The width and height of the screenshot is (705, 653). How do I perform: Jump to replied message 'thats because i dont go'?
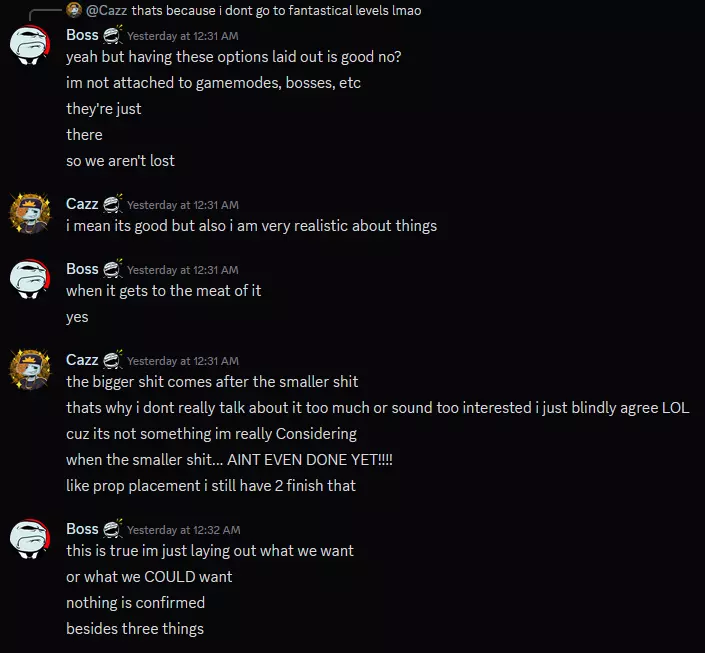[276, 10]
